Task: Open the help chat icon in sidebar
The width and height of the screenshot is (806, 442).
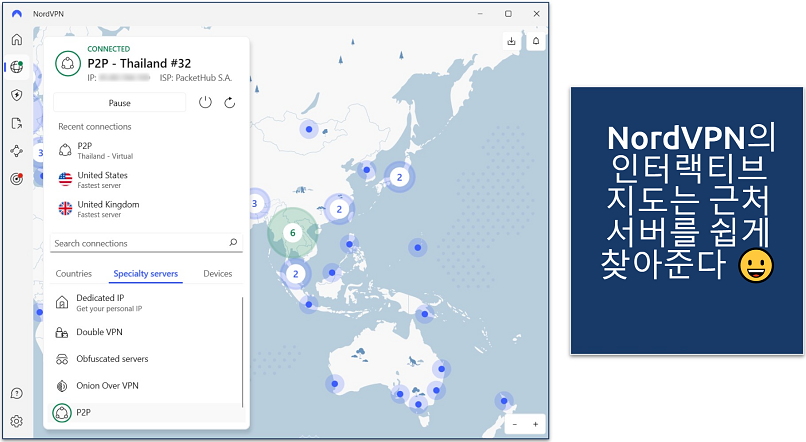Action: (x=17, y=394)
